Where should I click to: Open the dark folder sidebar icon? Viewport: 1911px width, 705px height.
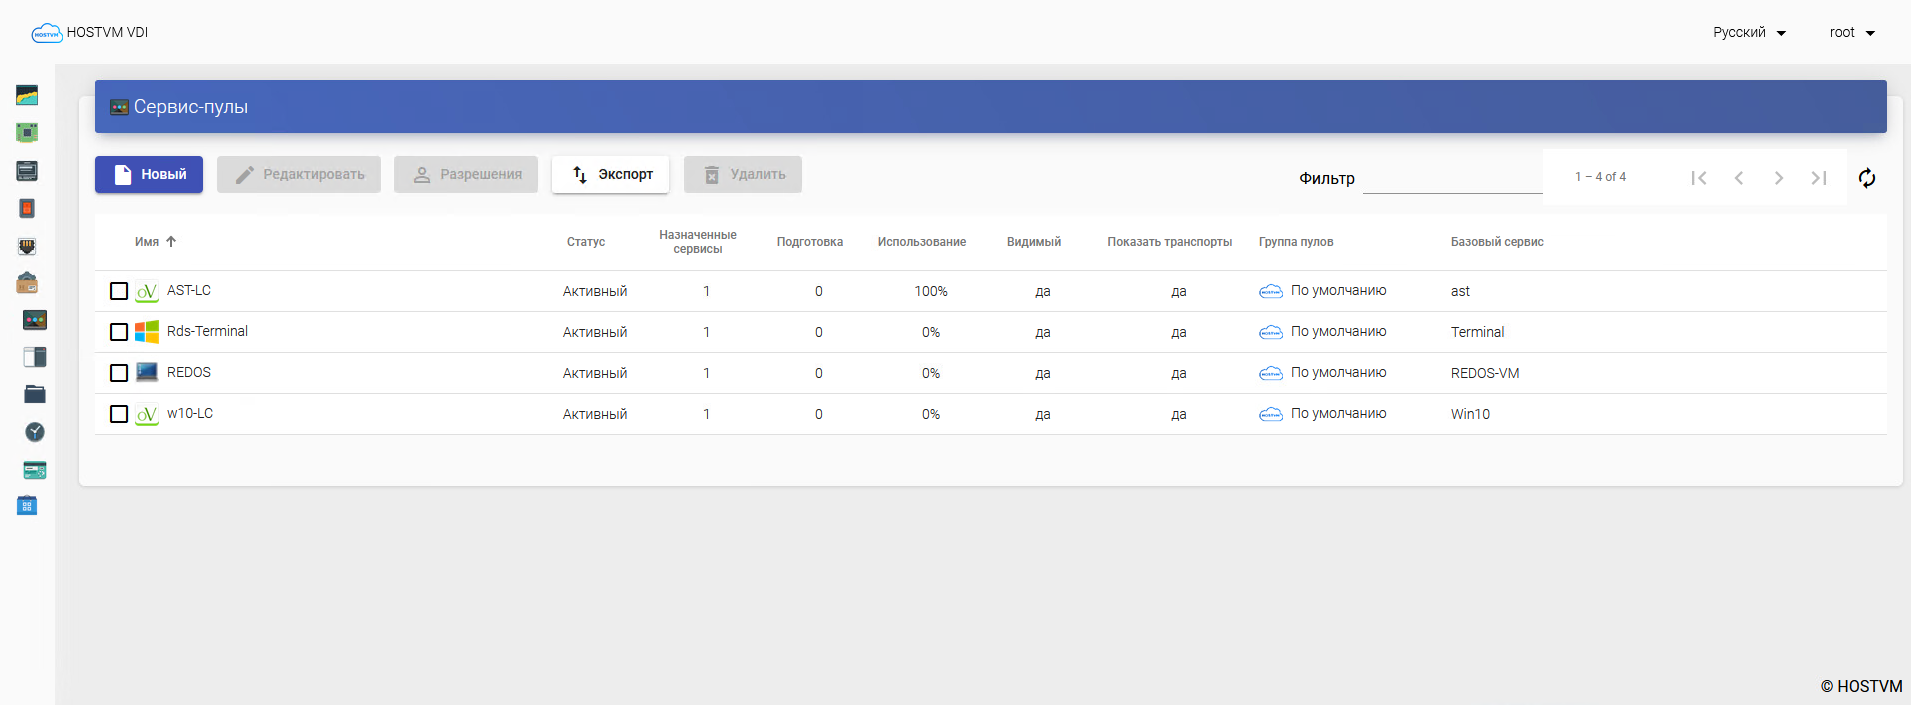(35, 394)
